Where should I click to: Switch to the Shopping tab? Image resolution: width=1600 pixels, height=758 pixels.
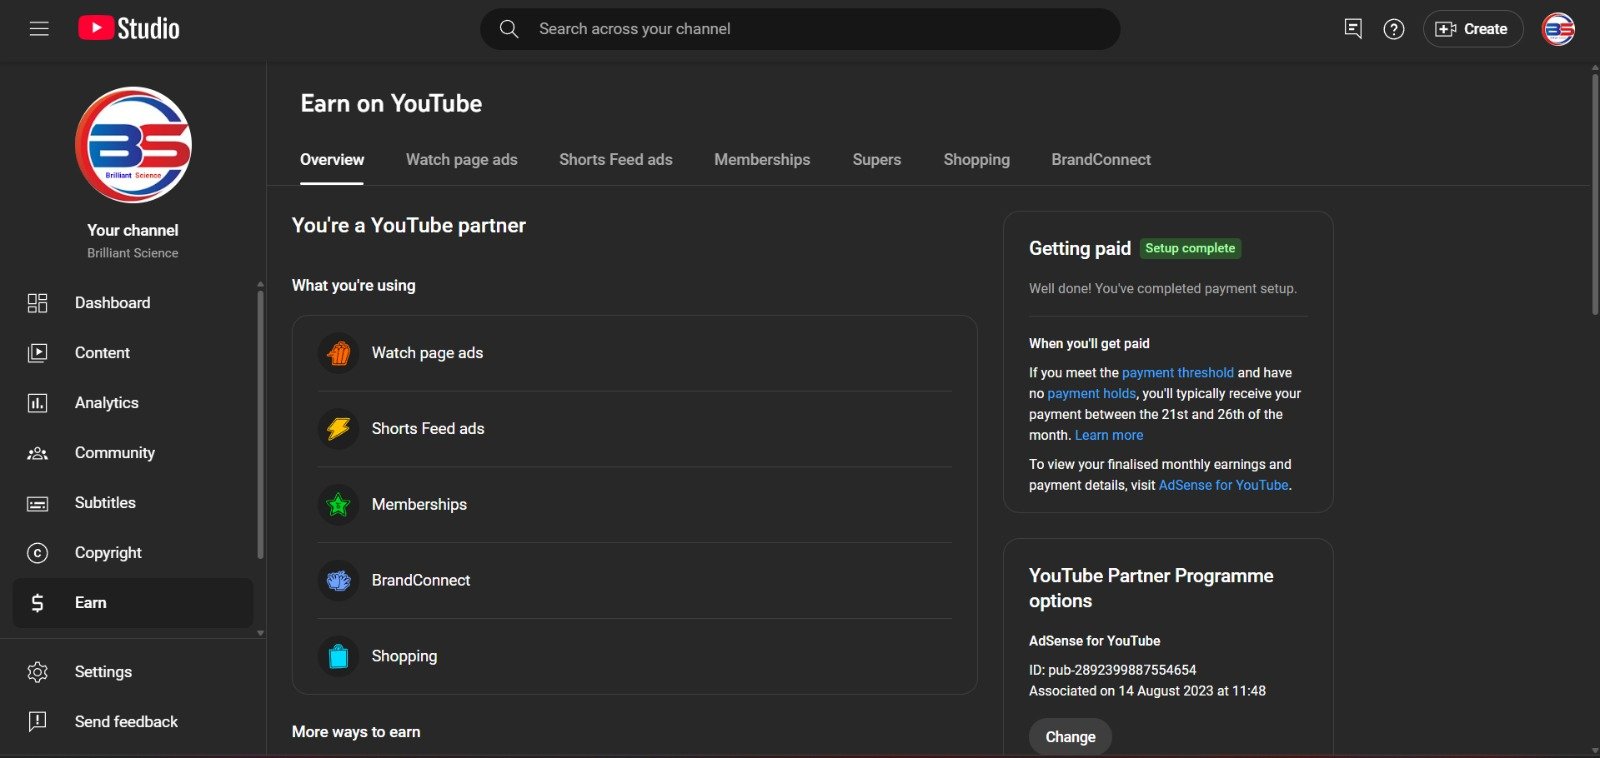pos(976,160)
